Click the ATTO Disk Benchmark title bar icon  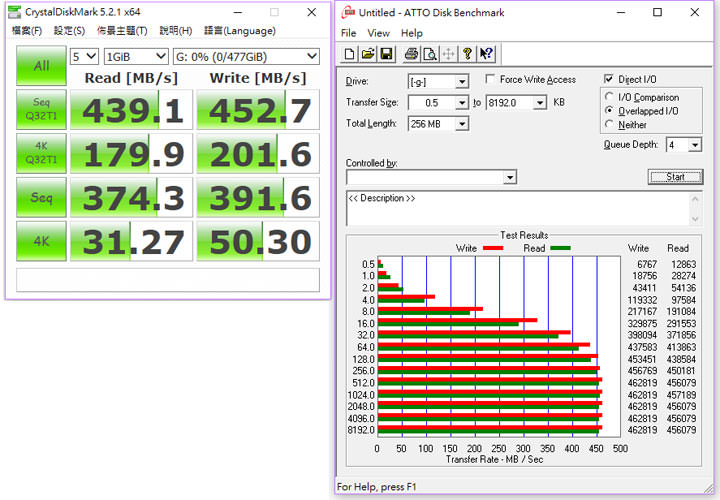[349, 12]
